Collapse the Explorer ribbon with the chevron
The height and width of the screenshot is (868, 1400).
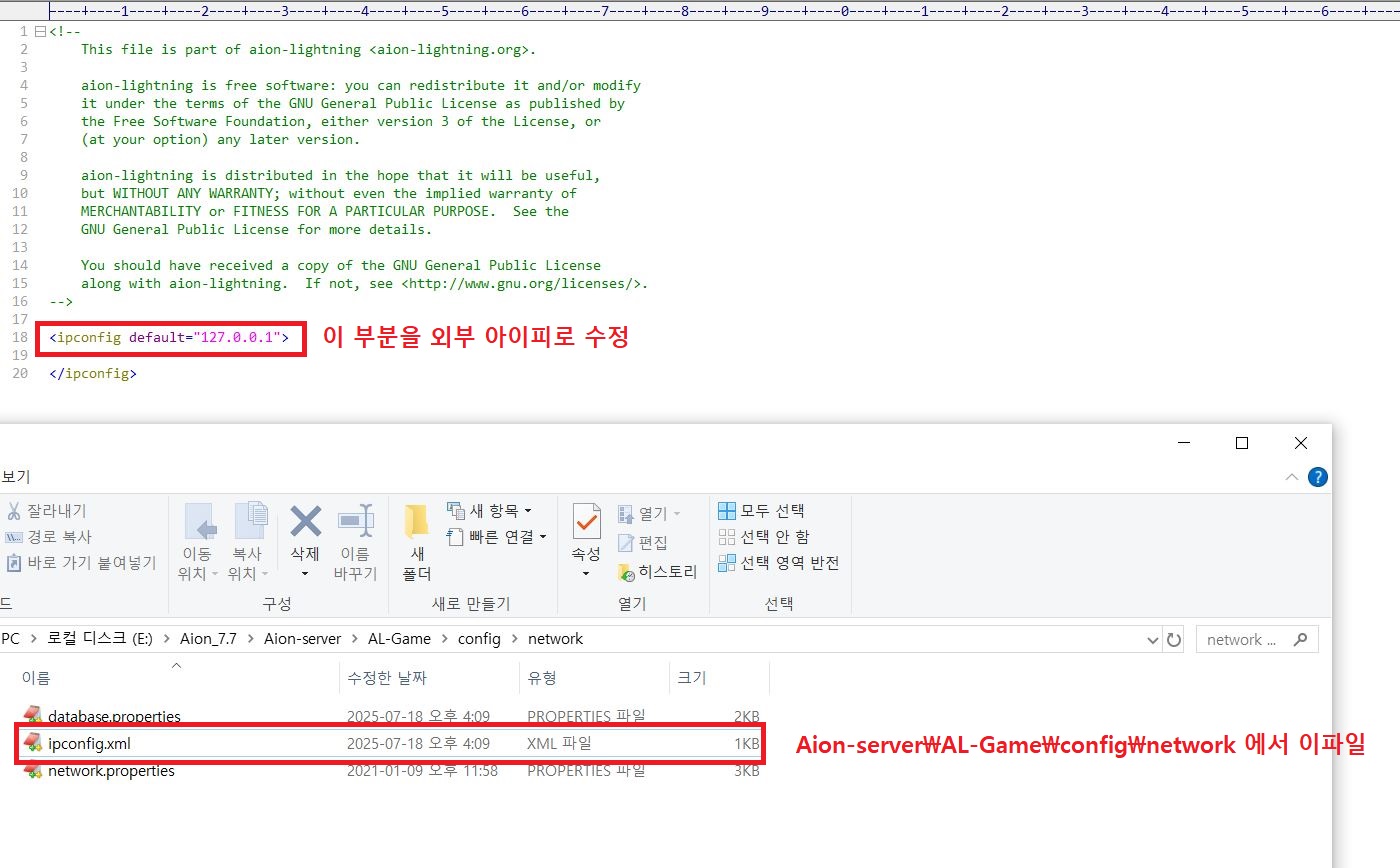coord(1292,477)
